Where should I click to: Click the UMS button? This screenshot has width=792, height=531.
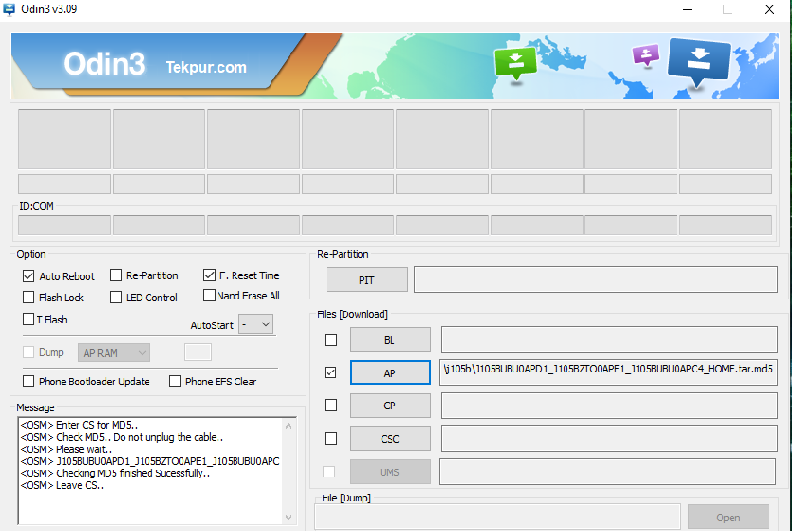tap(390, 472)
